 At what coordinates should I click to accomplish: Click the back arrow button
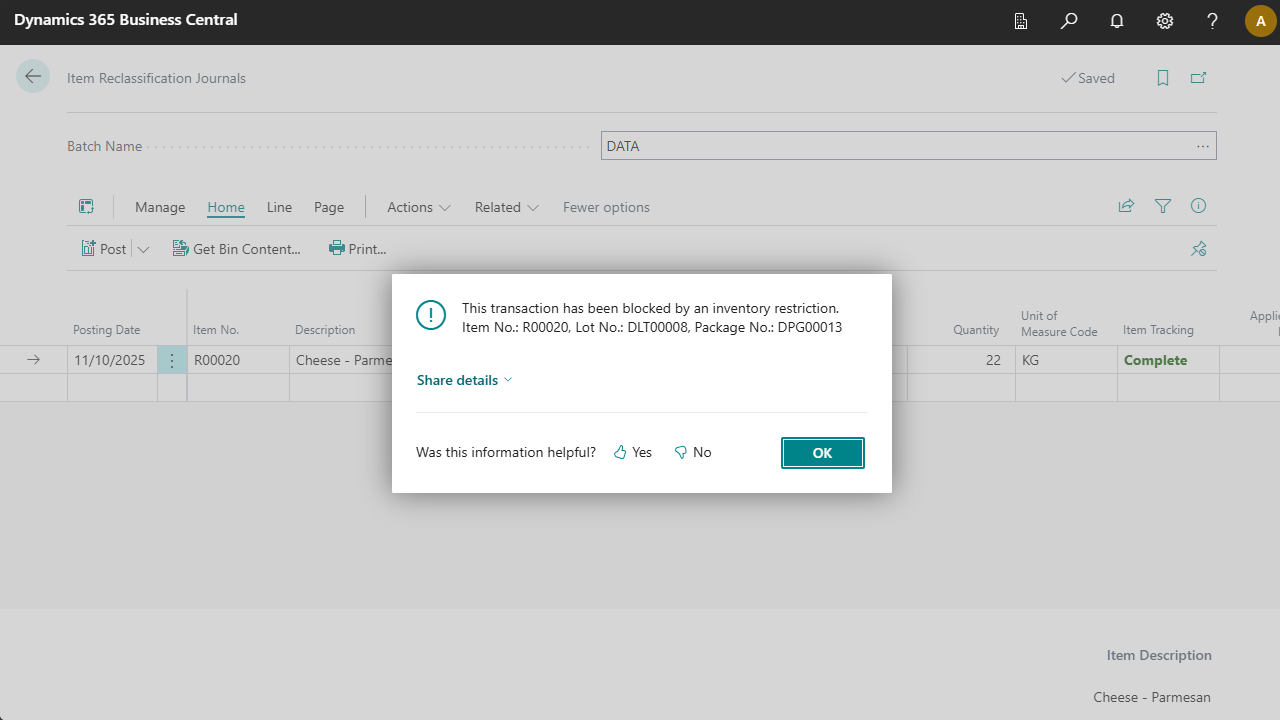pos(33,77)
